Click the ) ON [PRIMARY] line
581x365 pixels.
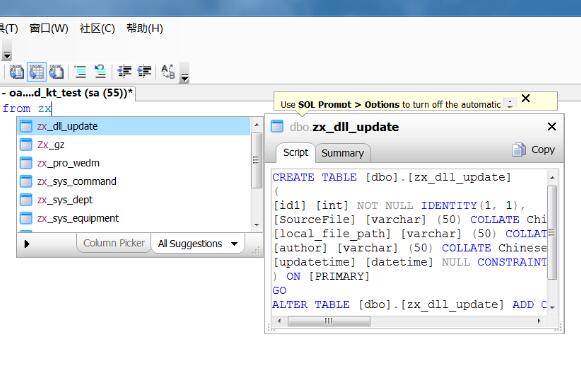click(x=321, y=276)
